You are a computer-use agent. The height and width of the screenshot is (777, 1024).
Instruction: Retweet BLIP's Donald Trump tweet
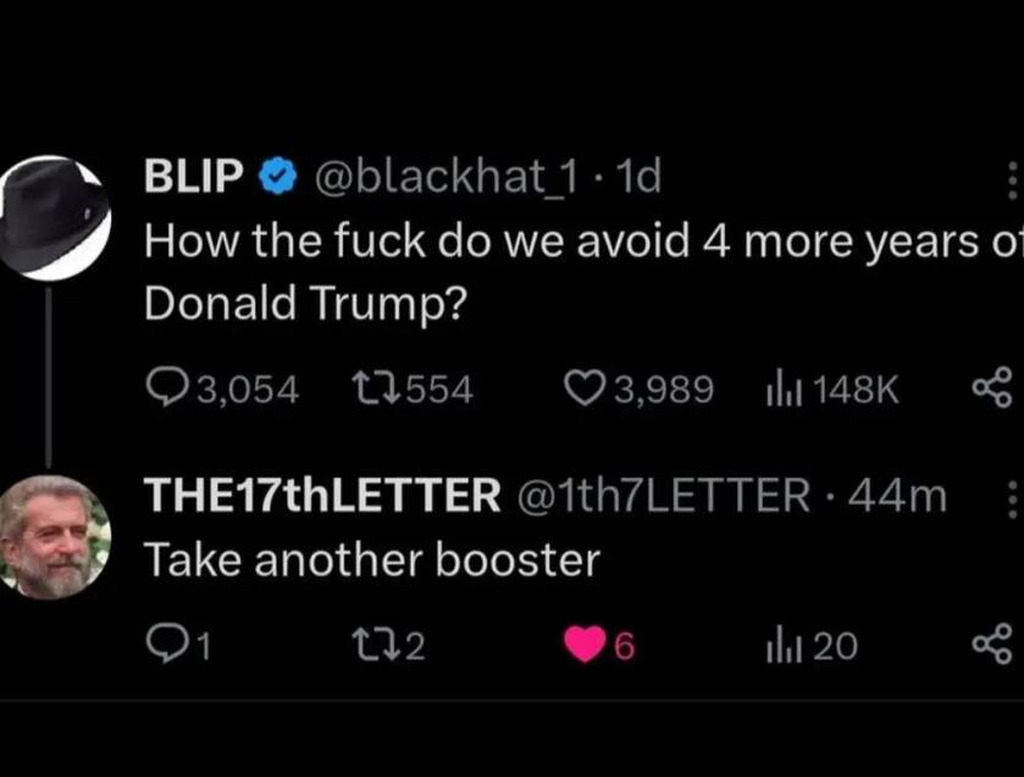(x=374, y=388)
